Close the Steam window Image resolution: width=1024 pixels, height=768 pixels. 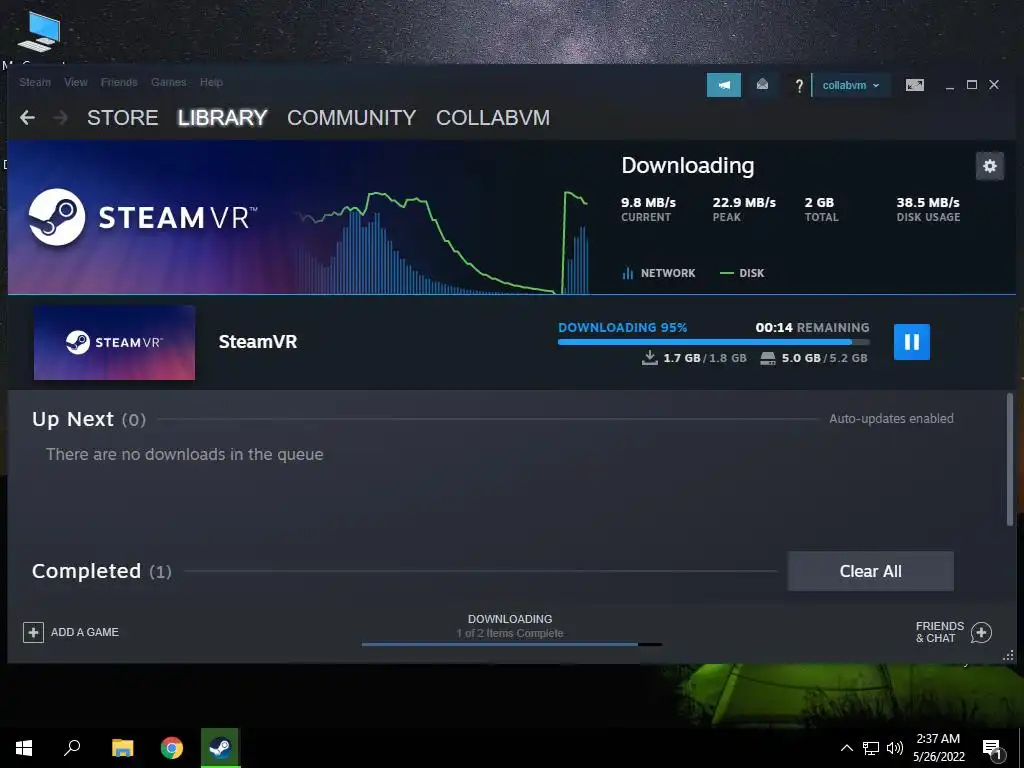pos(994,85)
